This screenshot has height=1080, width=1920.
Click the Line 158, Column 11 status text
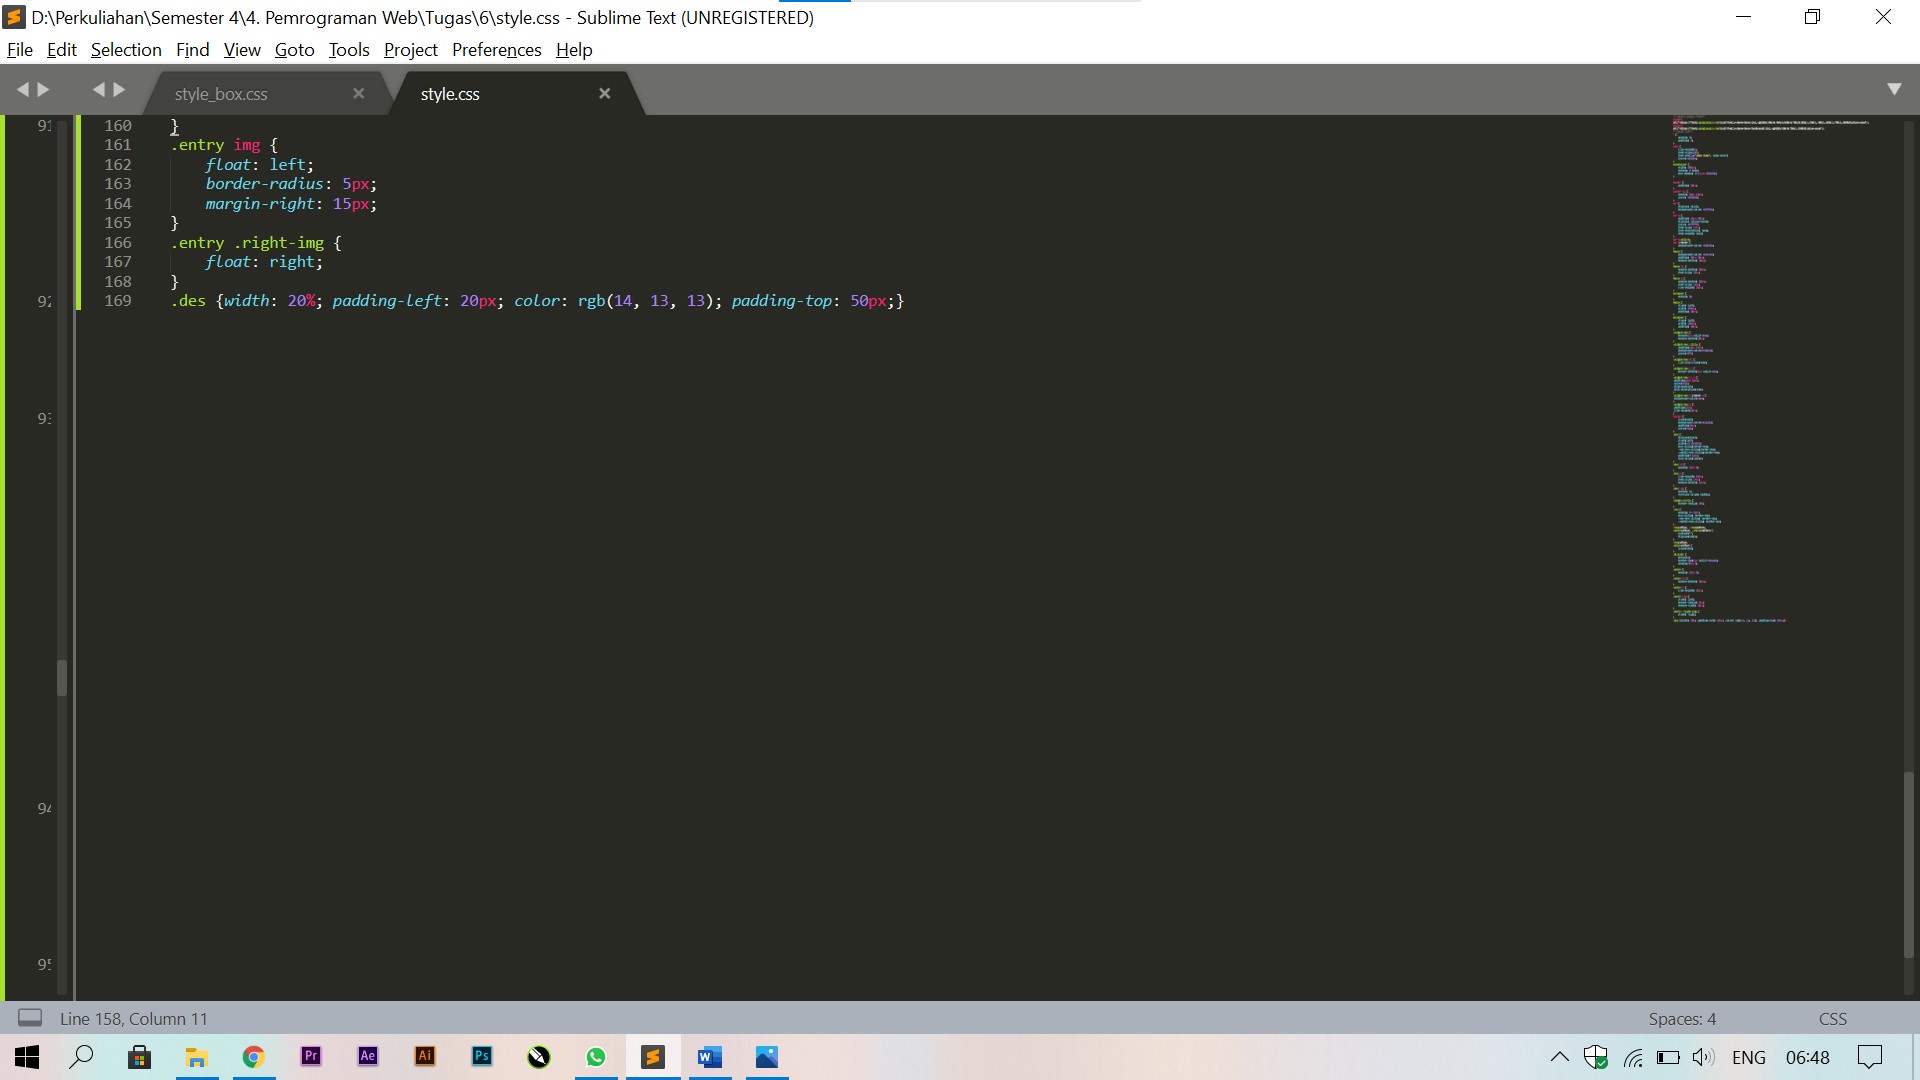[134, 1019]
